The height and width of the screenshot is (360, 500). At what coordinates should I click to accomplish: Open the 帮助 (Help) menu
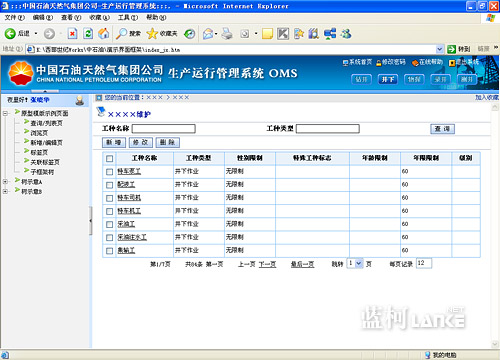[156, 17]
